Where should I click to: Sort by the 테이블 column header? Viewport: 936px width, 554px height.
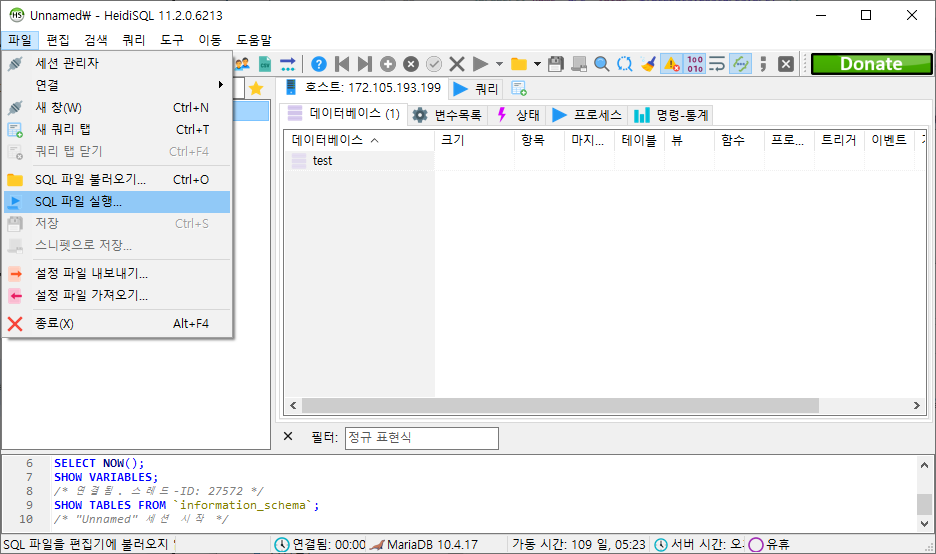point(639,140)
